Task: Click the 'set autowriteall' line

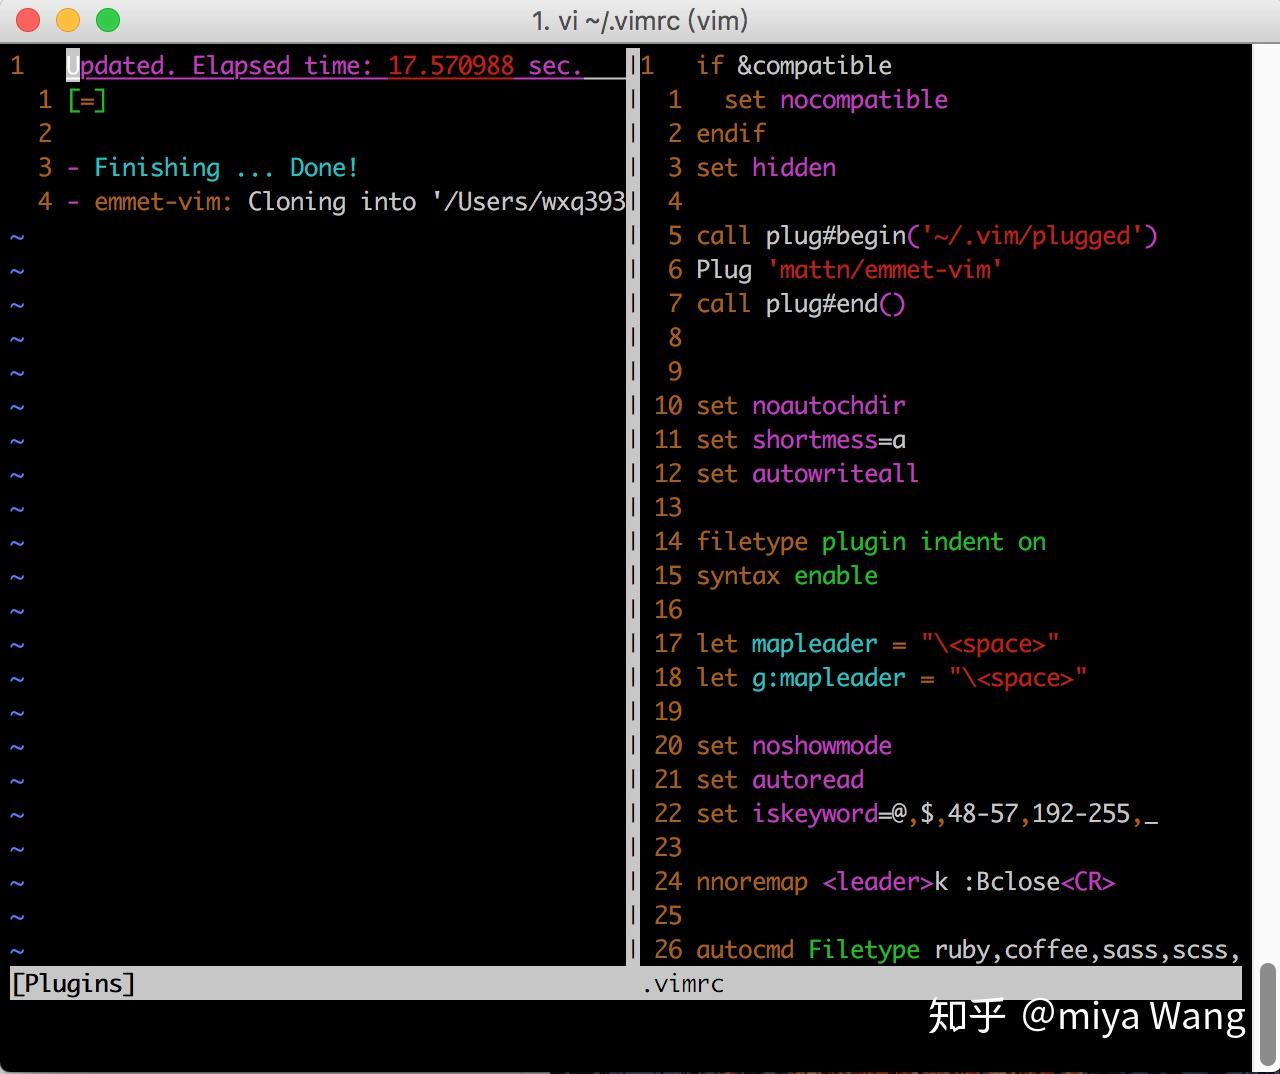Action: pyautogui.click(x=808, y=474)
